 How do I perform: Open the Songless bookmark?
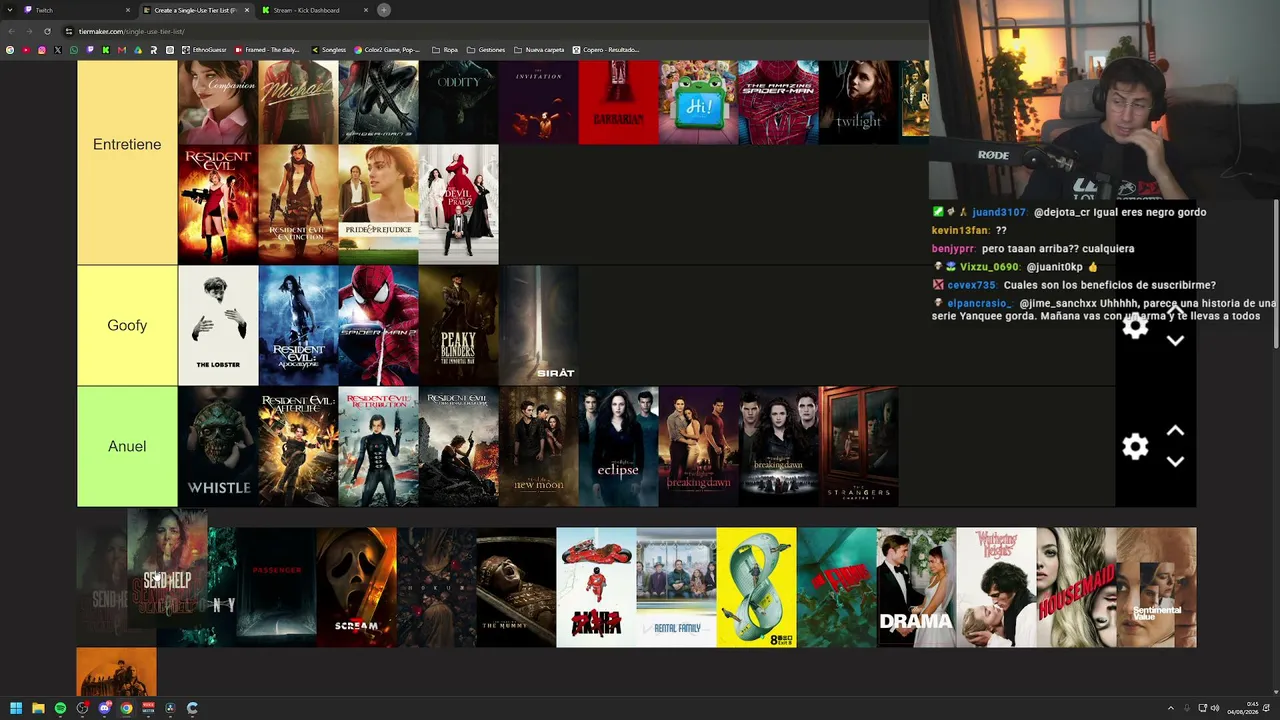tap(329, 50)
